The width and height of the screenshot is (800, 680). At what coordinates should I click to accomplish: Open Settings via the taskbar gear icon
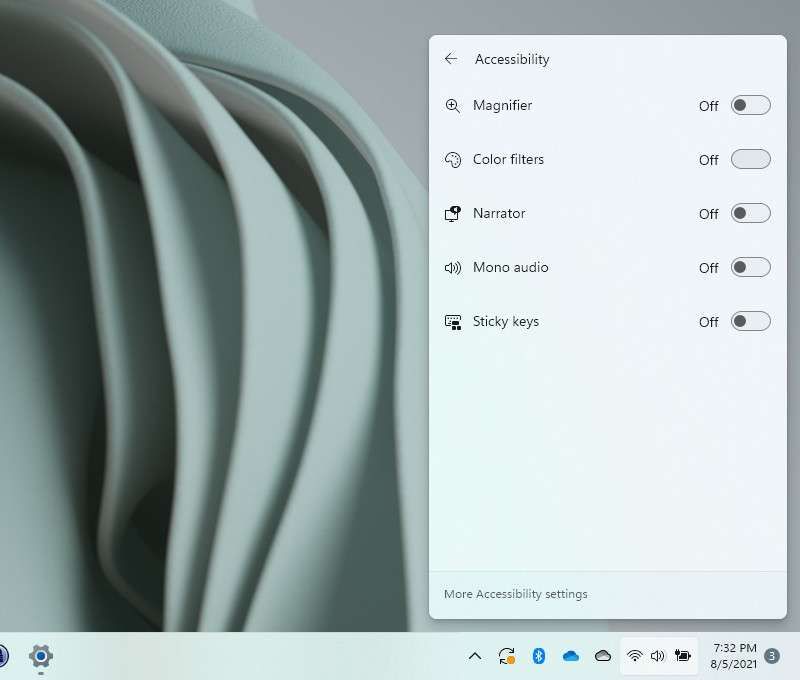pos(40,656)
